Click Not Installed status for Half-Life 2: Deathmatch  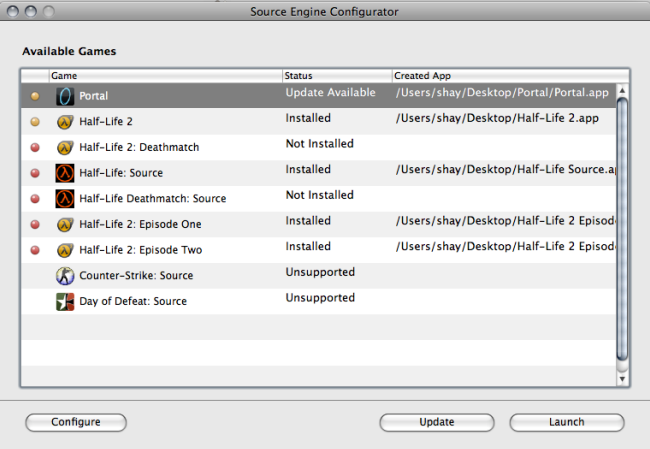[320, 144]
